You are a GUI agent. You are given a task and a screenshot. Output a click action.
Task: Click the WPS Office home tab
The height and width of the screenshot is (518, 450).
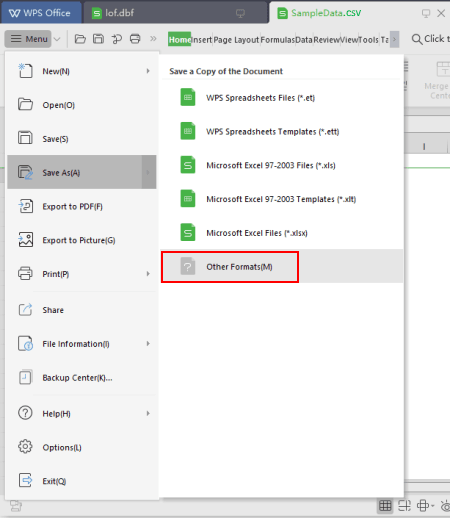coord(41,13)
